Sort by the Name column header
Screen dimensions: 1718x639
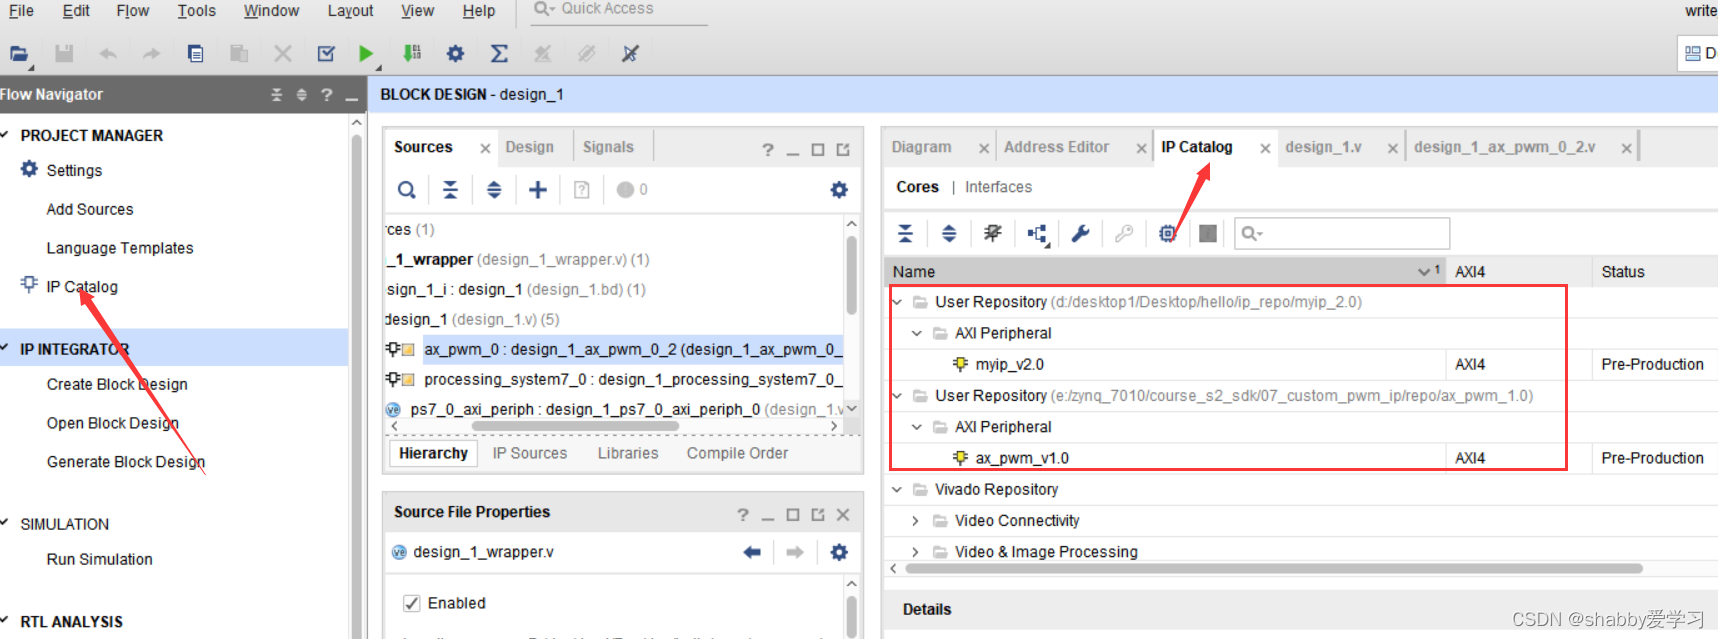tap(1165, 272)
